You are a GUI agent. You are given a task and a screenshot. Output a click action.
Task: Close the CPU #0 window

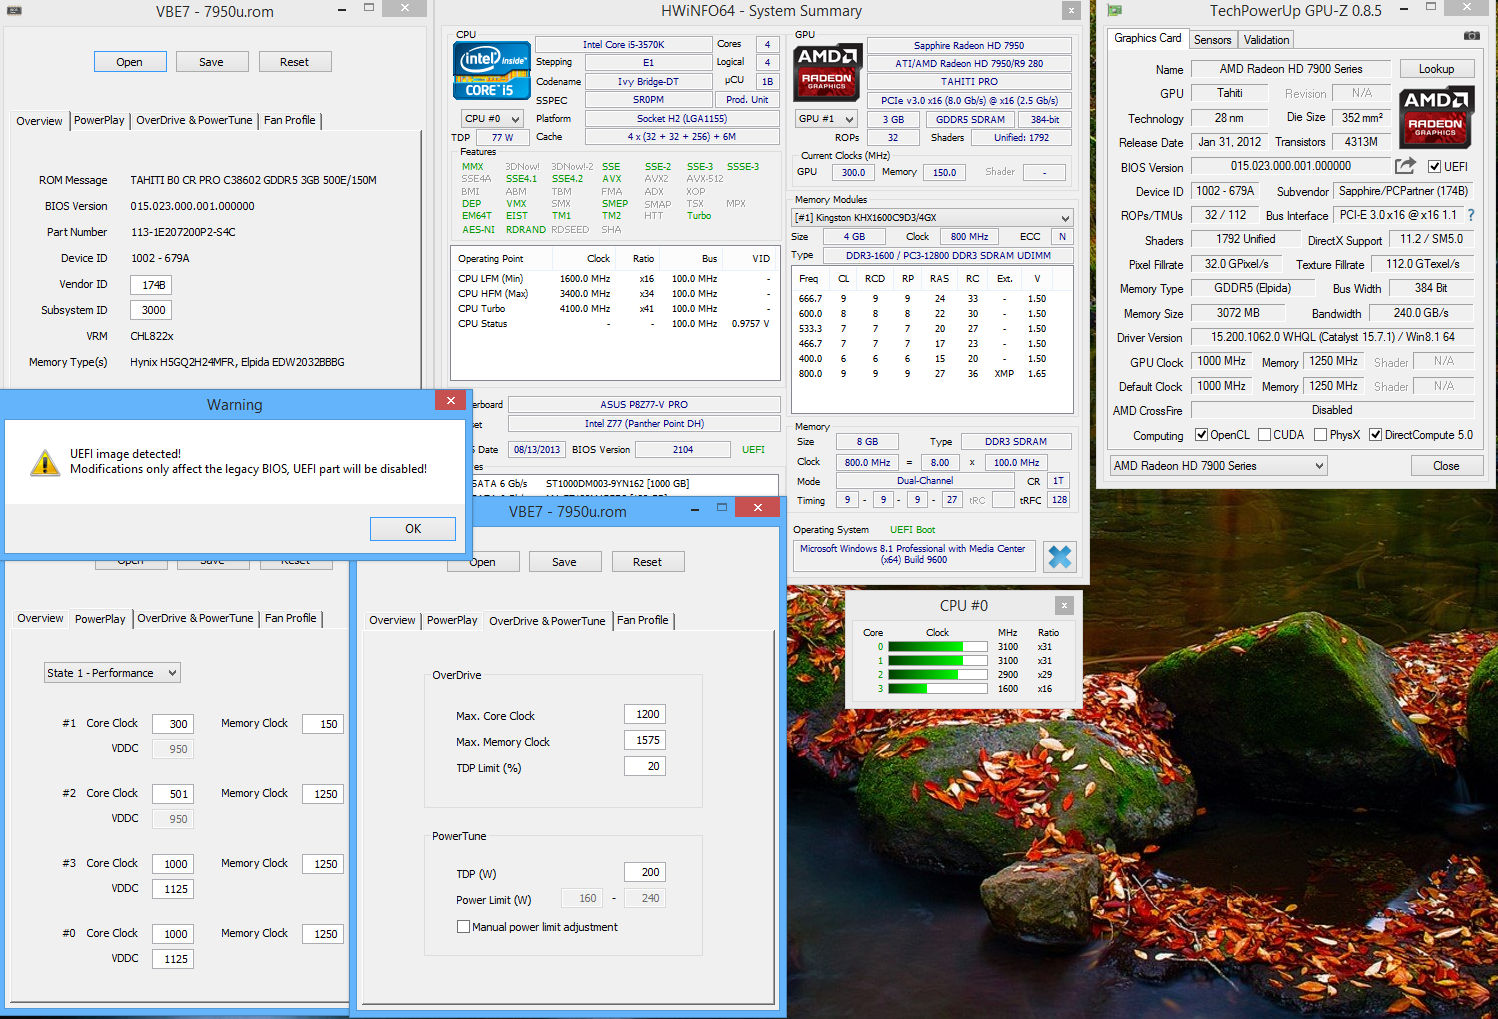point(1064,605)
